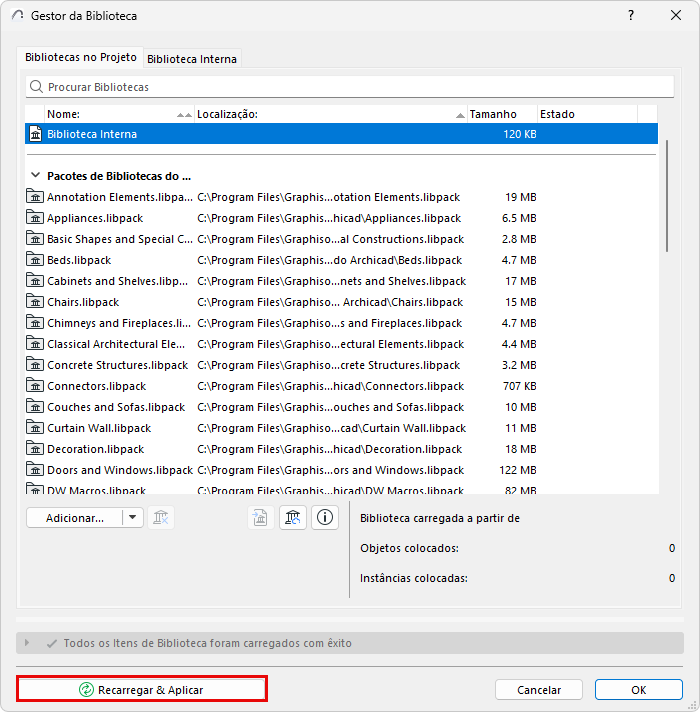Click the Curtain Wall.libpack folder icon
700x712 pixels.
click(x=35, y=428)
